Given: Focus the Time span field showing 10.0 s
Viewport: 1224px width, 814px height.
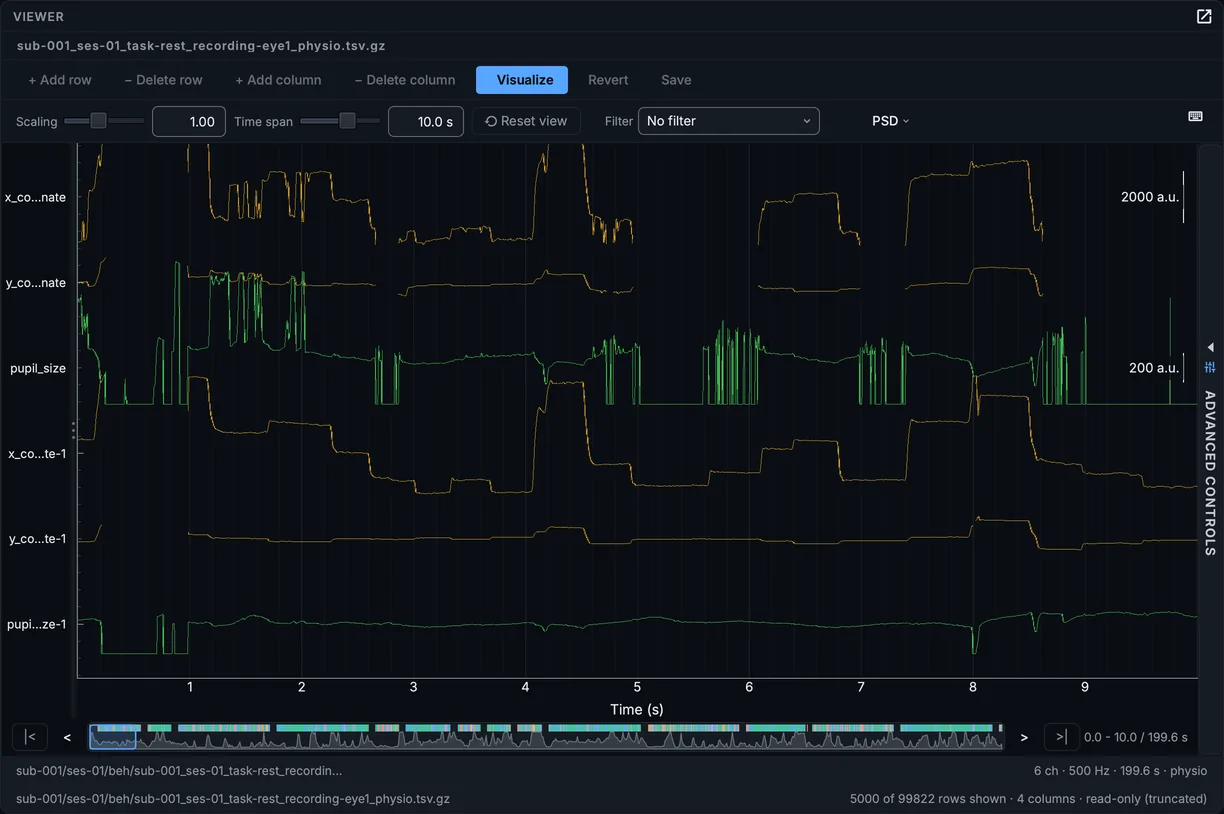Looking at the screenshot, I should (425, 121).
